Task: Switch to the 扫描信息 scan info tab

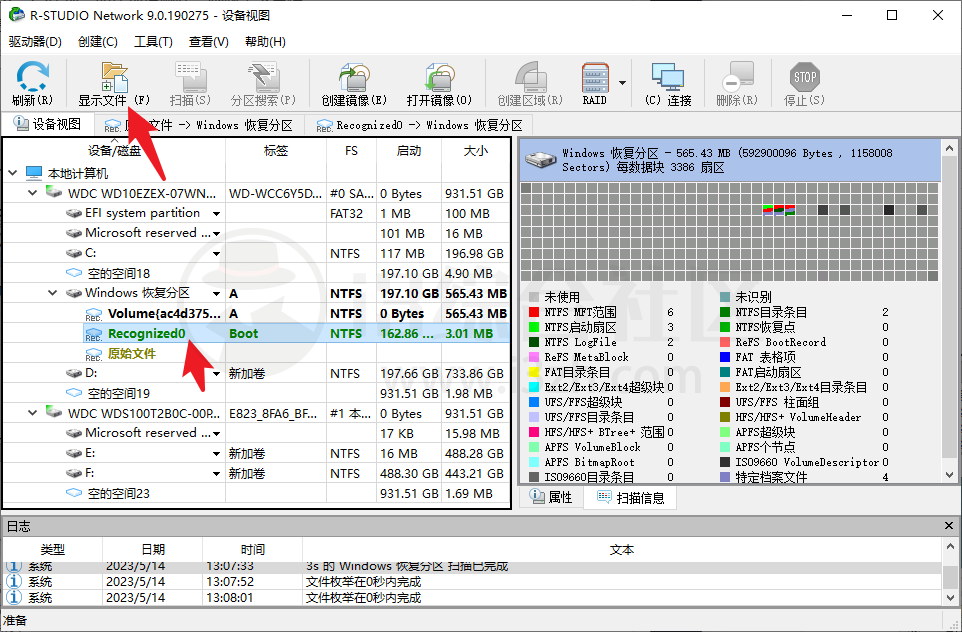Action: click(630, 498)
